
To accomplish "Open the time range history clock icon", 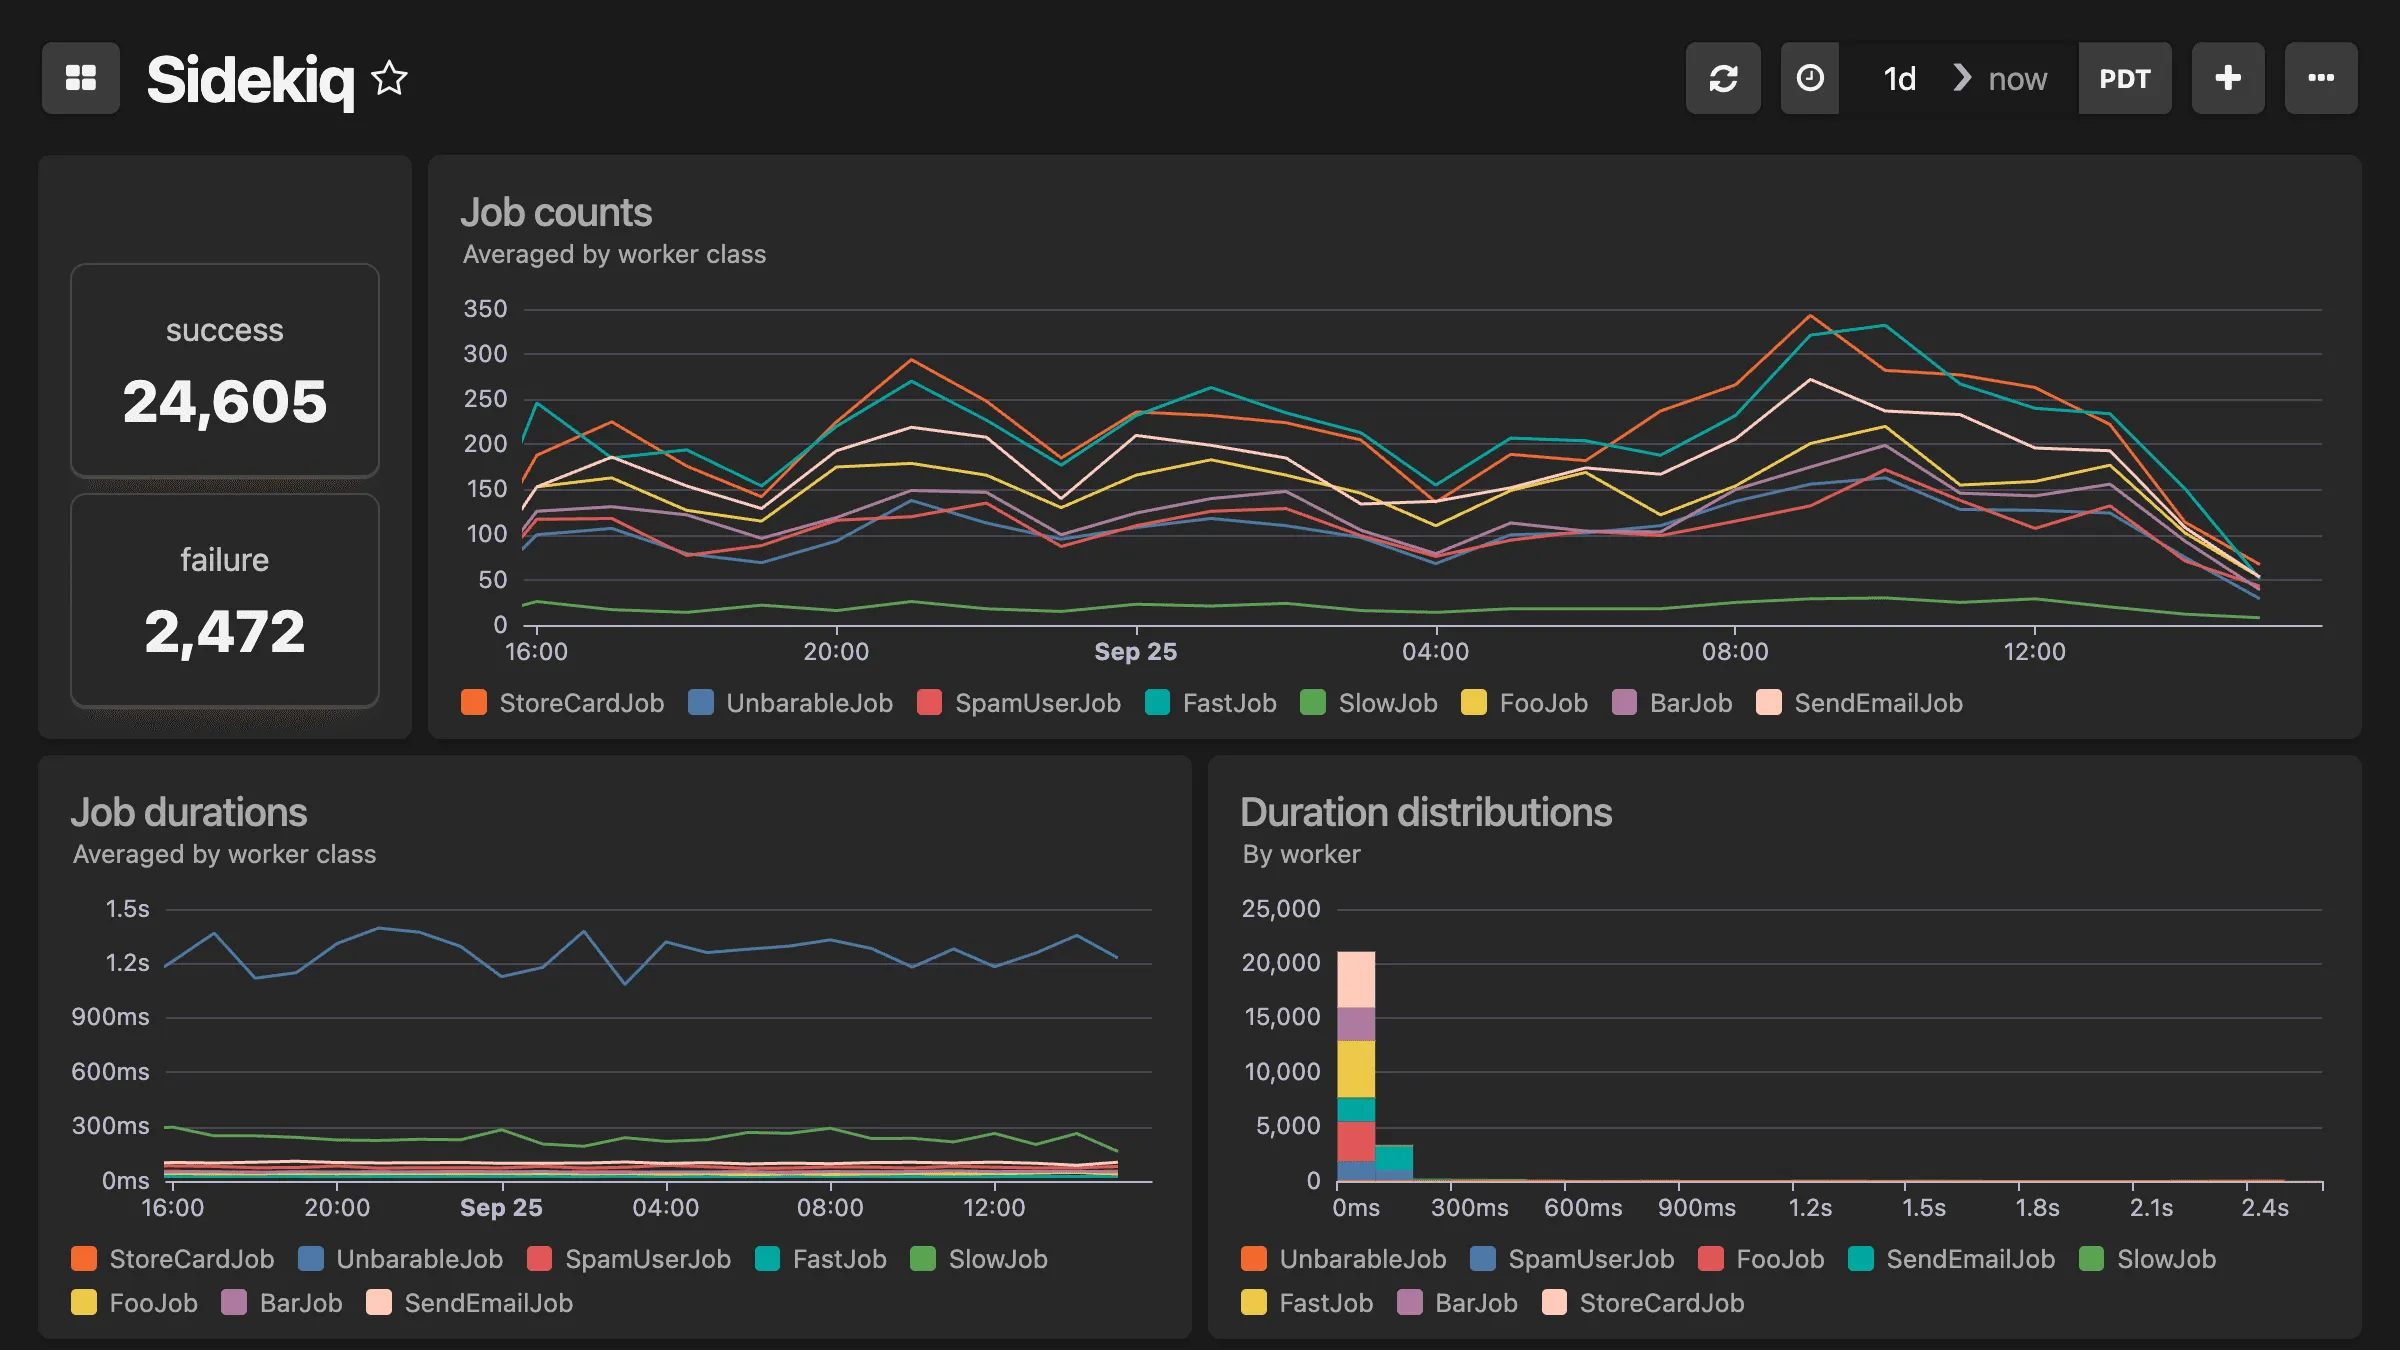I will click(x=1809, y=78).
